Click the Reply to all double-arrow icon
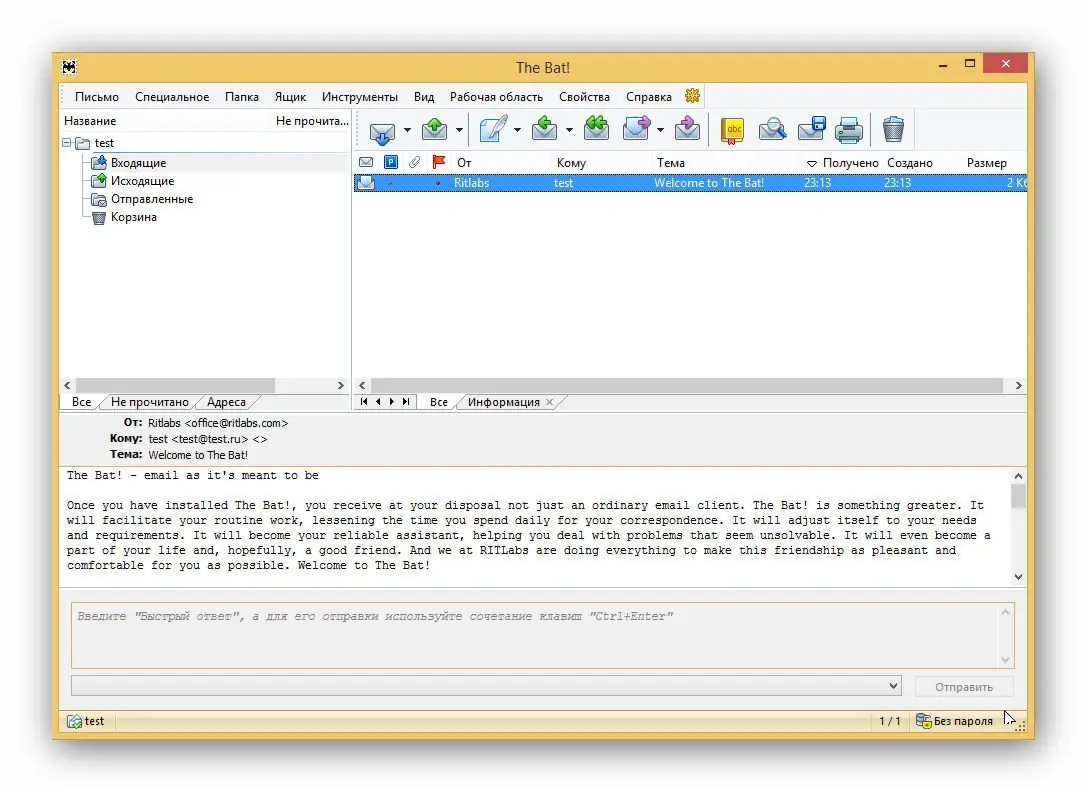This screenshot has height=792, width=1087. [596, 129]
